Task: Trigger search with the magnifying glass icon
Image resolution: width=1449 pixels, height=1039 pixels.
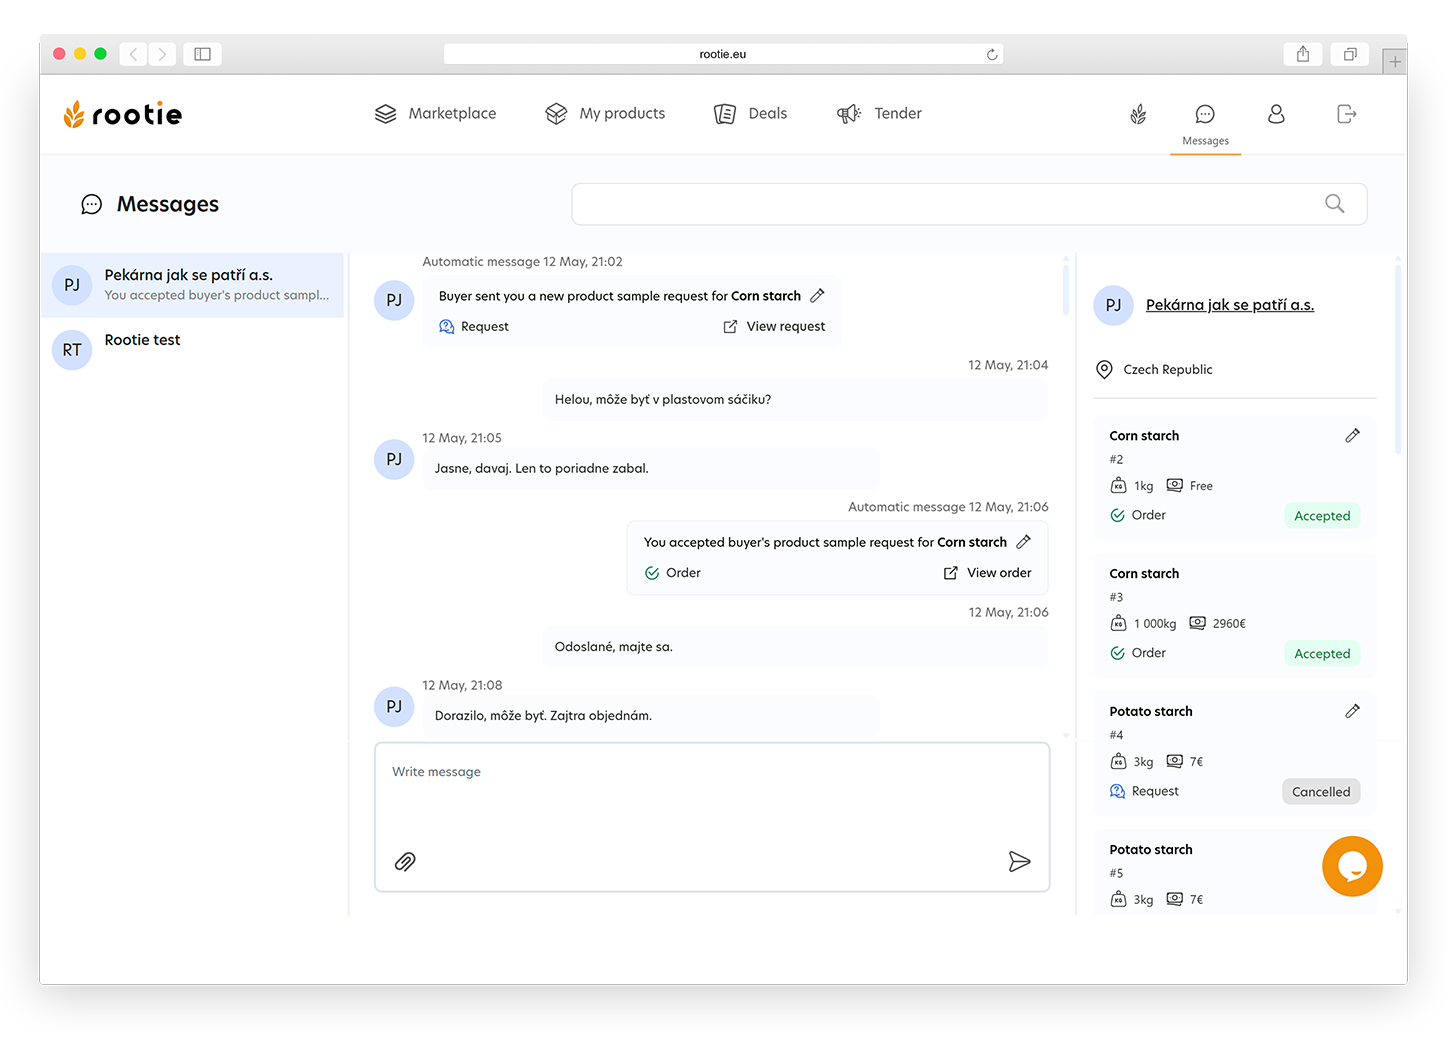Action: 1334,203
